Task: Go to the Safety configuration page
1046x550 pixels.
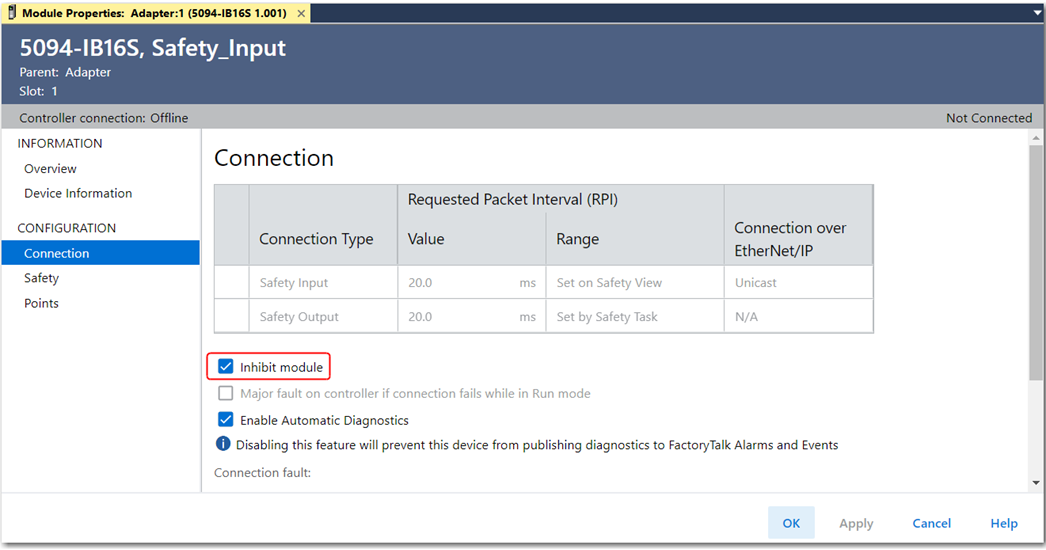Action: click(42, 278)
